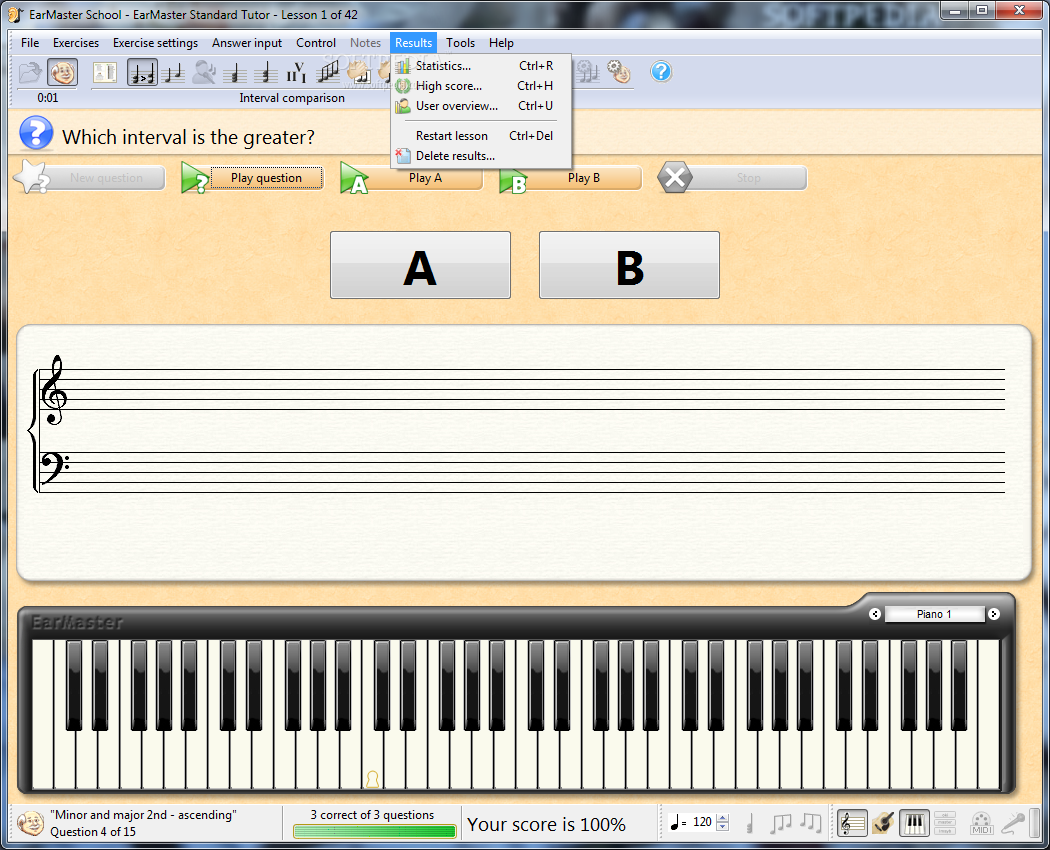Toggle the tutor face toolbar icon
1050x850 pixels.
[62, 72]
